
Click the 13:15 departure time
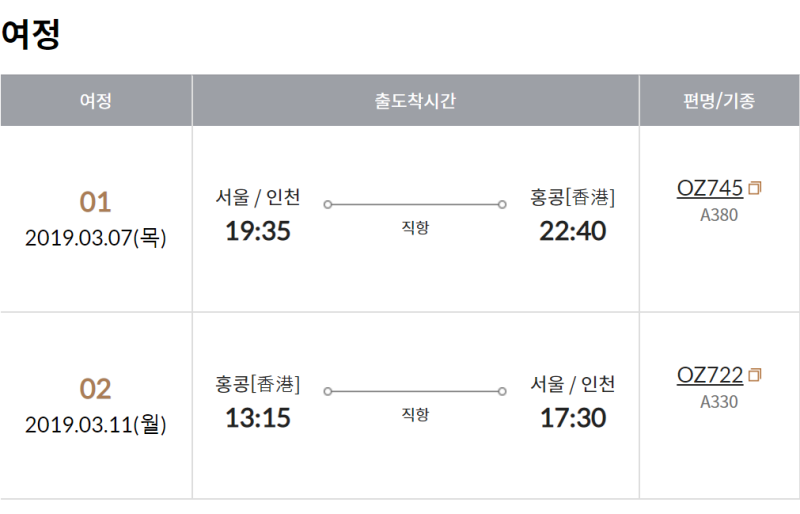257,418
